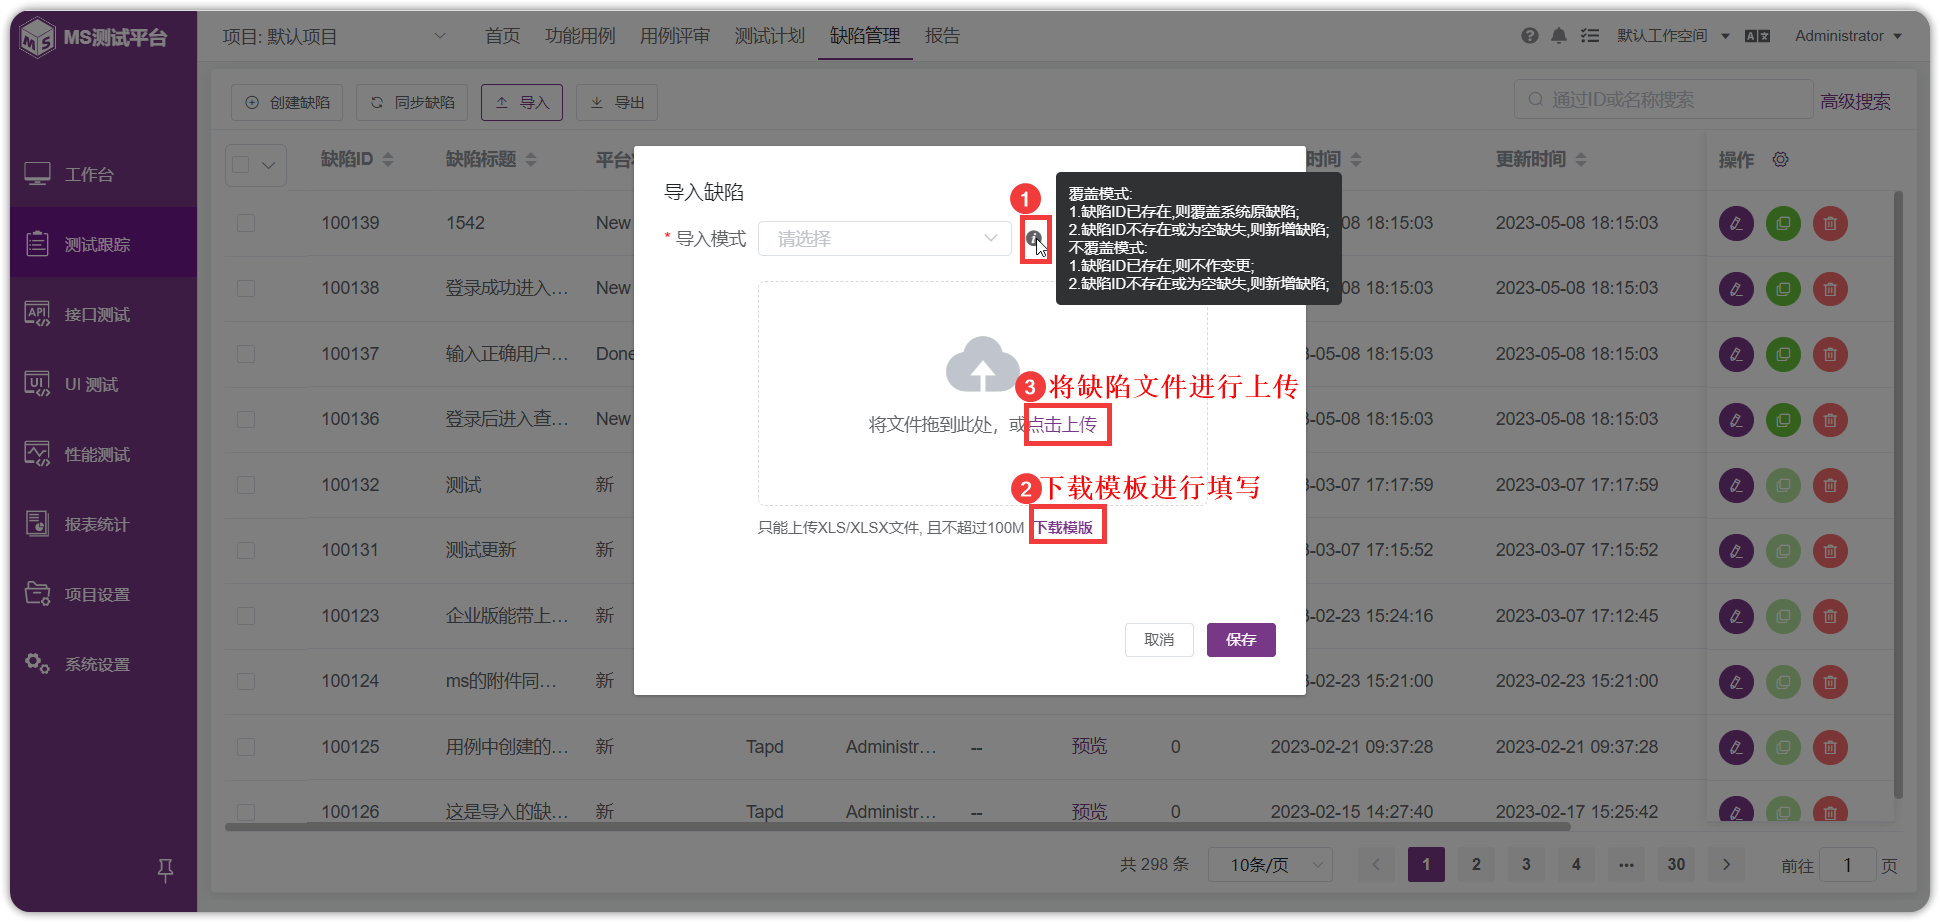Click the cloud upload icon in the dialog
Image resolution: width=1940 pixels, height=922 pixels.
pyautogui.click(x=982, y=364)
